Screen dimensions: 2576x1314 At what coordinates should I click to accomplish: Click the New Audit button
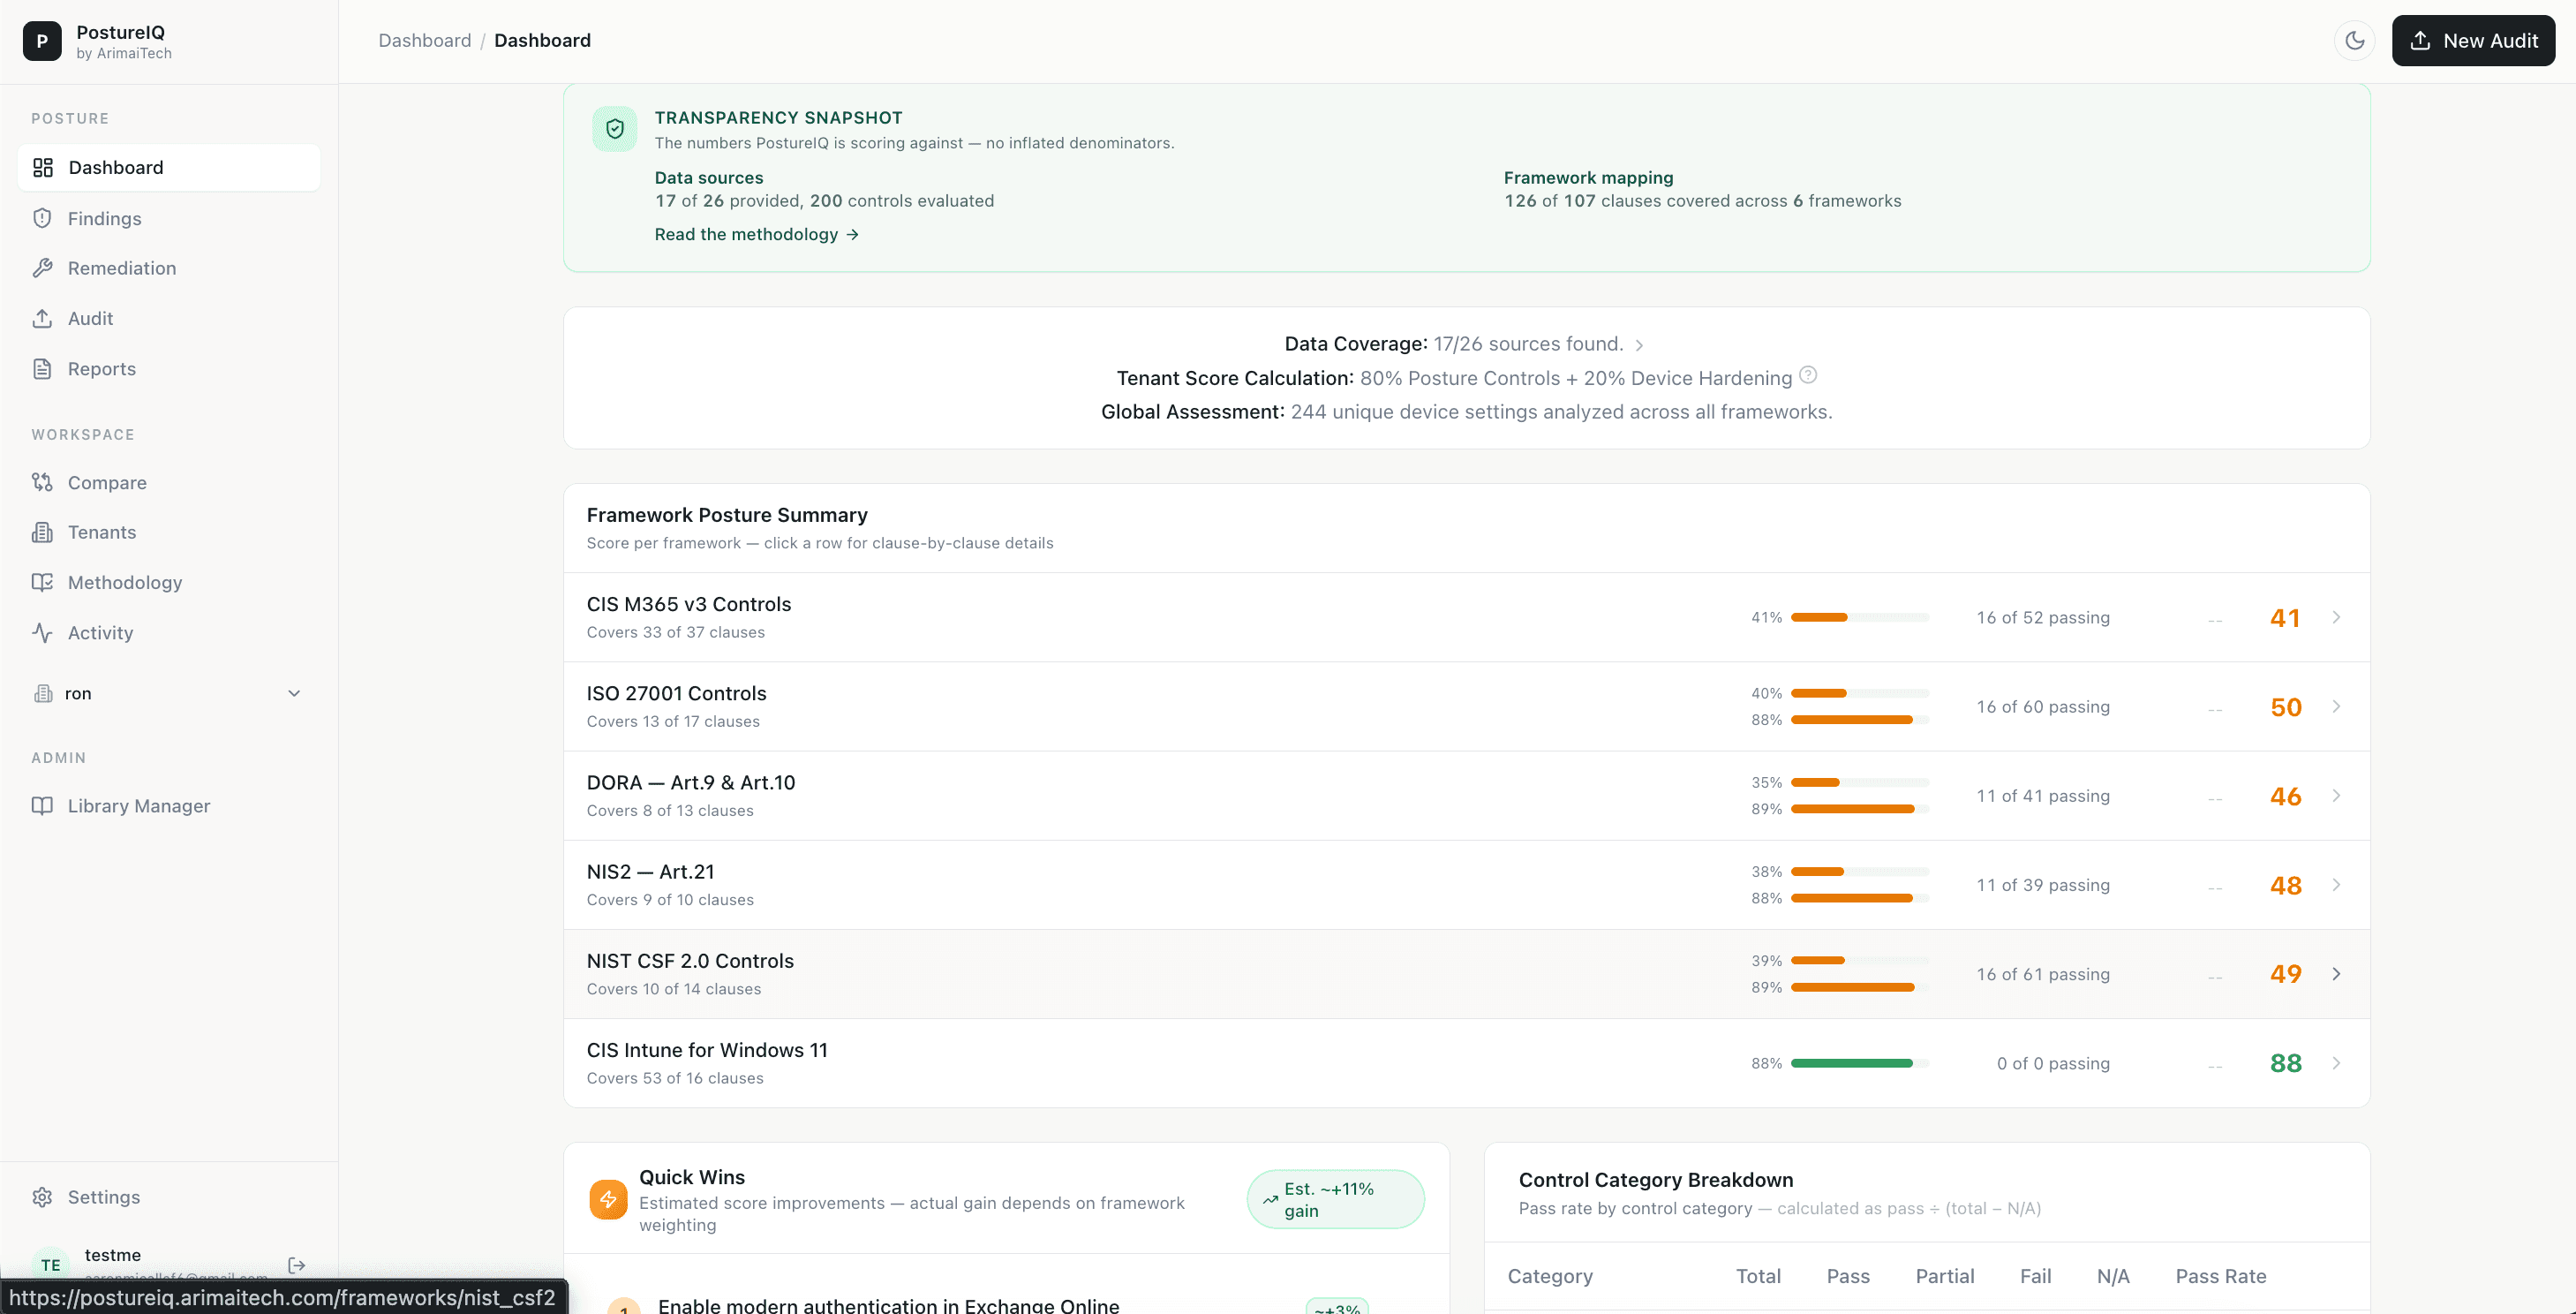(x=2473, y=41)
